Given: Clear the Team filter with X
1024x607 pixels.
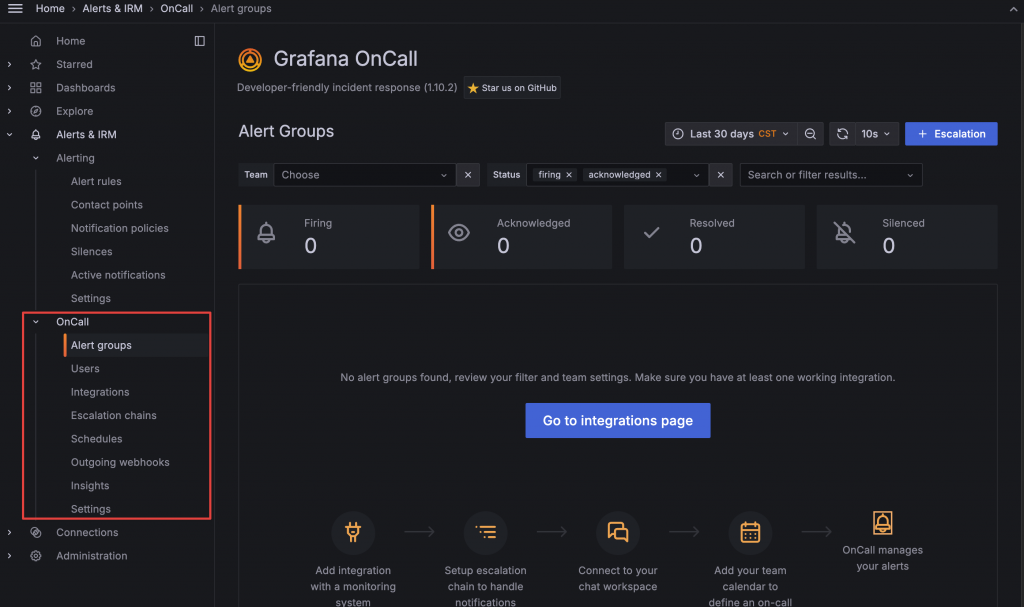Looking at the screenshot, I should [468, 175].
